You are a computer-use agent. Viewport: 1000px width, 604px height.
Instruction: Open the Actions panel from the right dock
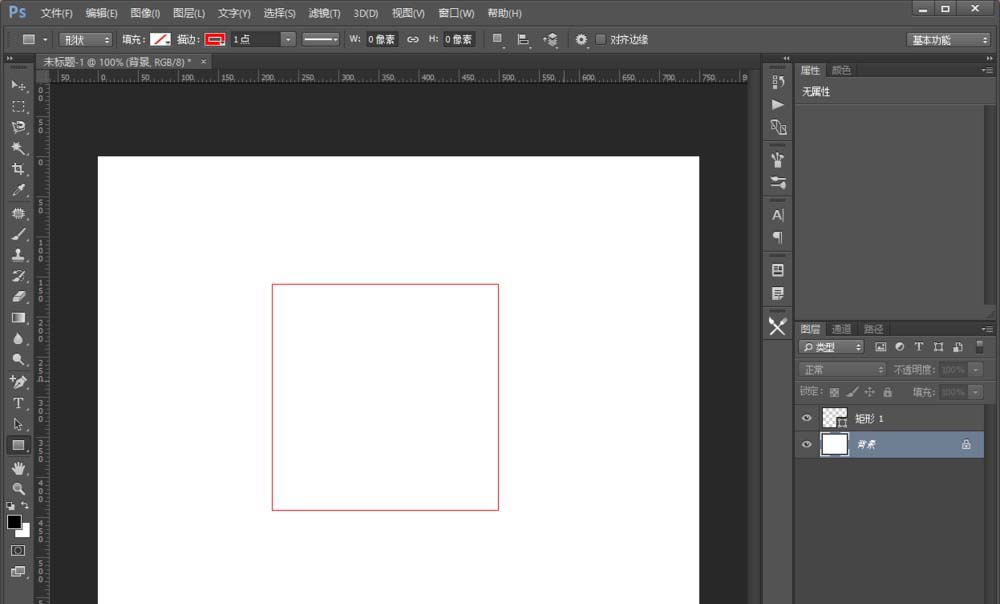coord(777,106)
